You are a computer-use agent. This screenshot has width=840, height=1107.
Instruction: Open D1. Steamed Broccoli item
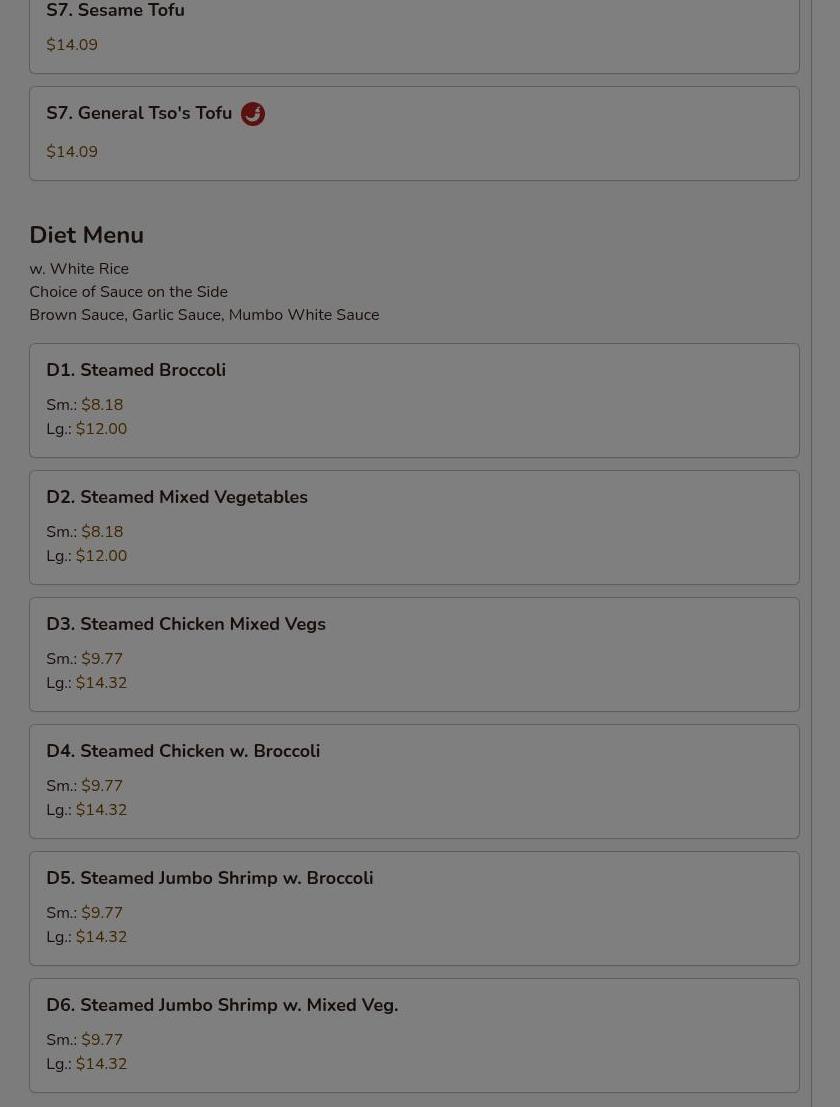(414, 400)
